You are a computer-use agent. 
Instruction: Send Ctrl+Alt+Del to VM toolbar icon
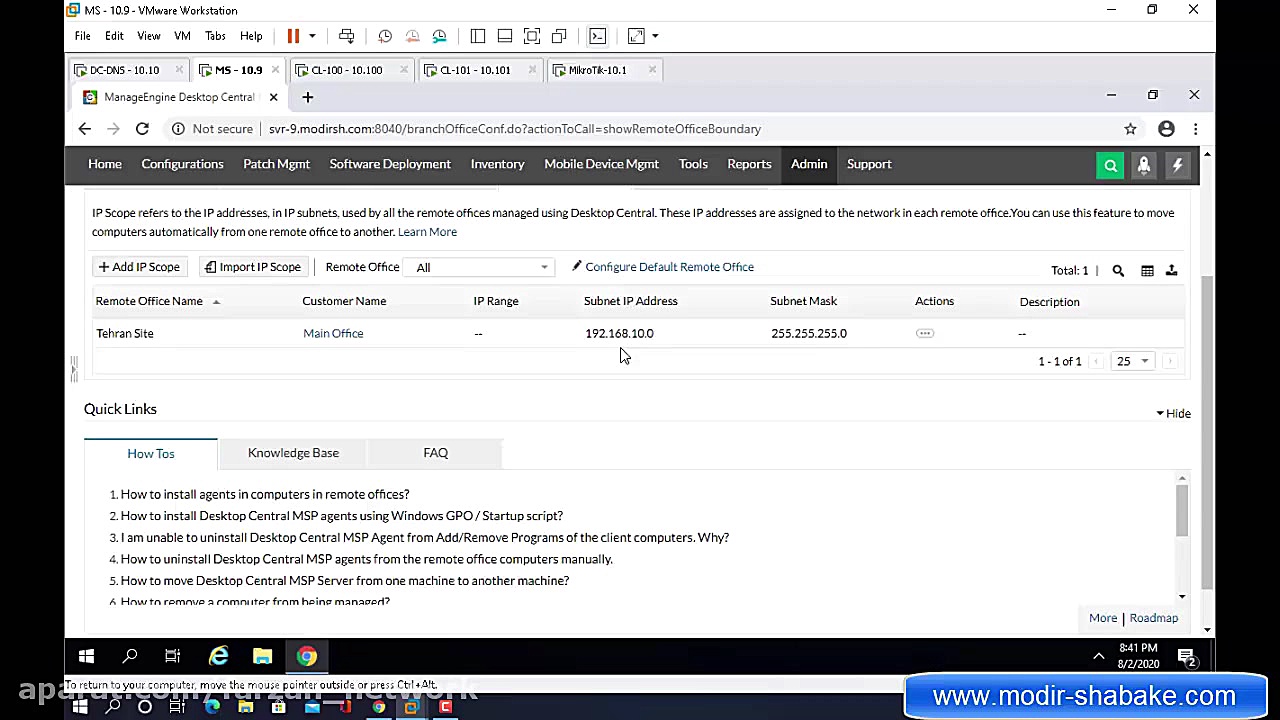[x=346, y=36]
